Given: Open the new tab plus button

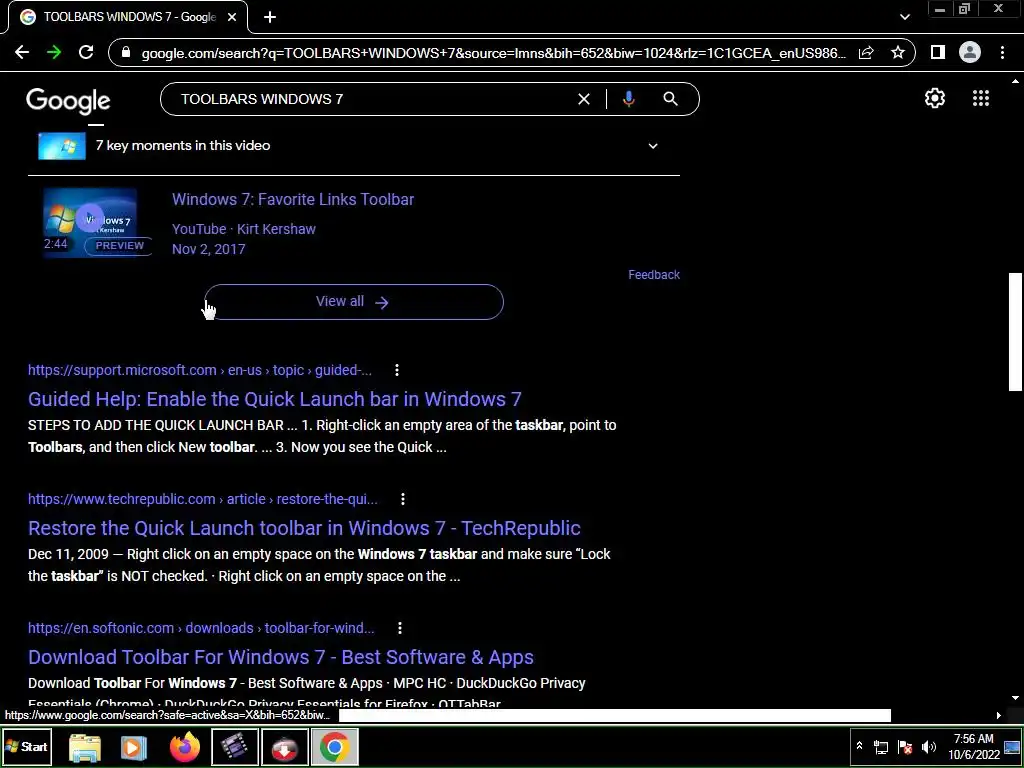Looking at the screenshot, I should (x=270, y=17).
